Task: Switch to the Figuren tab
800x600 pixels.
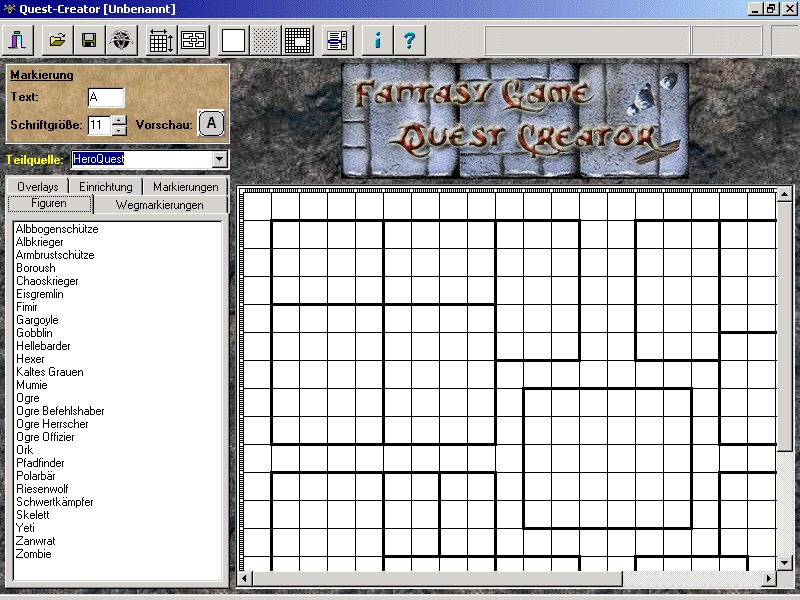Action: pos(49,204)
